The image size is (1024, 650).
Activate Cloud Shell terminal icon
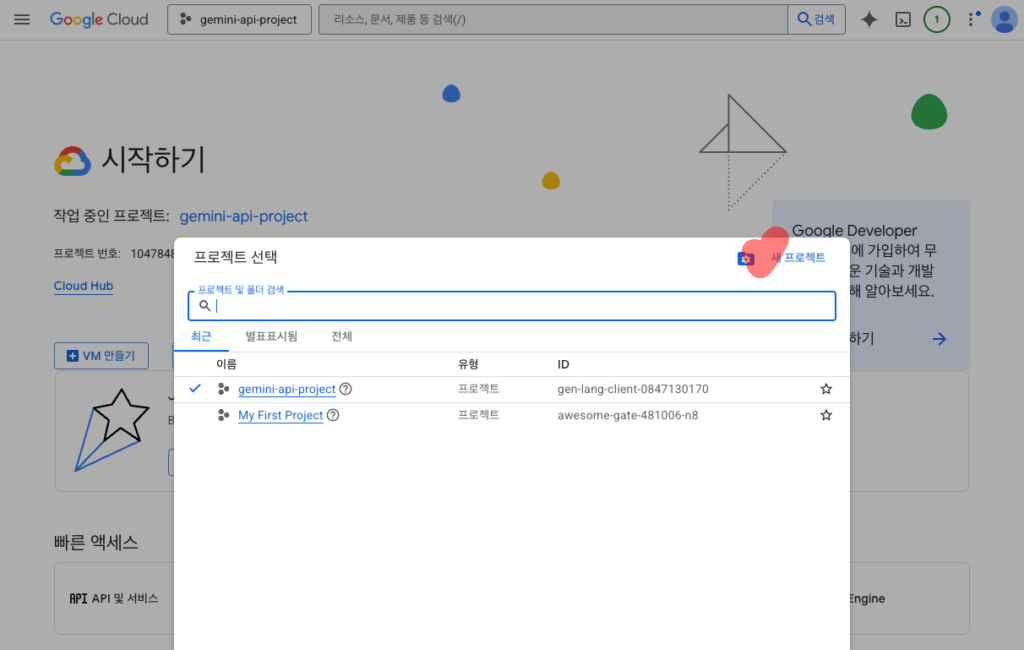point(903,20)
